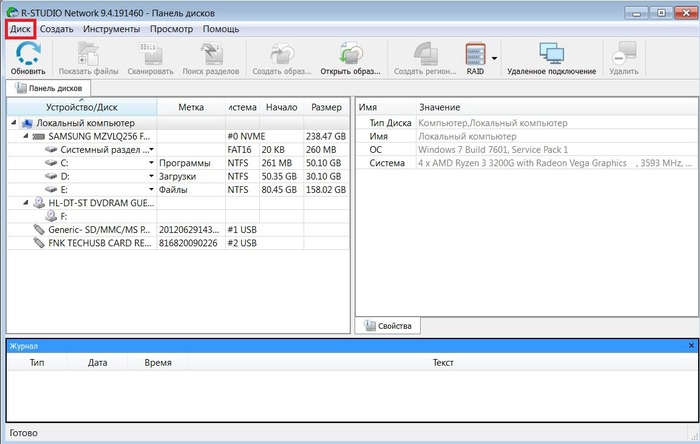The width and height of the screenshot is (700, 444).
Task: Collapse the SAMSUNG MZVLQ256 drive node
Action: click(25, 136)
